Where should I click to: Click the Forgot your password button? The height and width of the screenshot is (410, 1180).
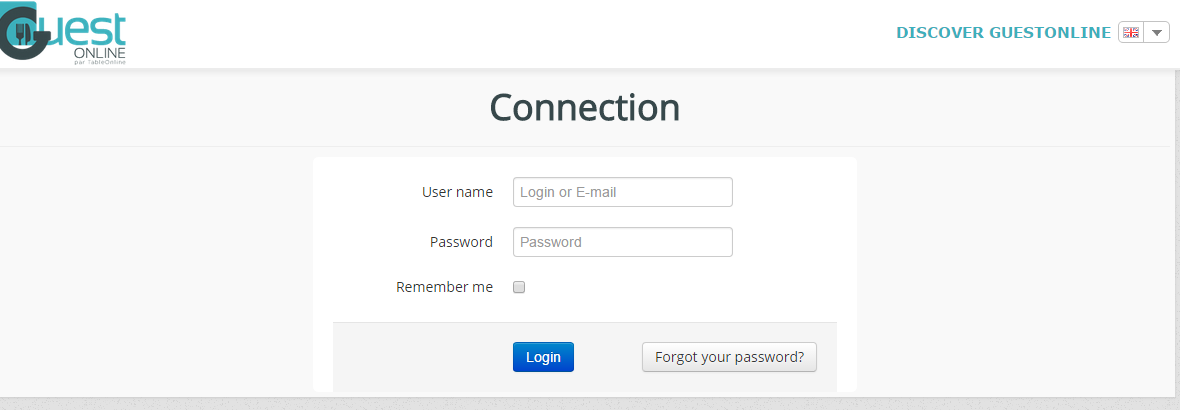(729, 357)
